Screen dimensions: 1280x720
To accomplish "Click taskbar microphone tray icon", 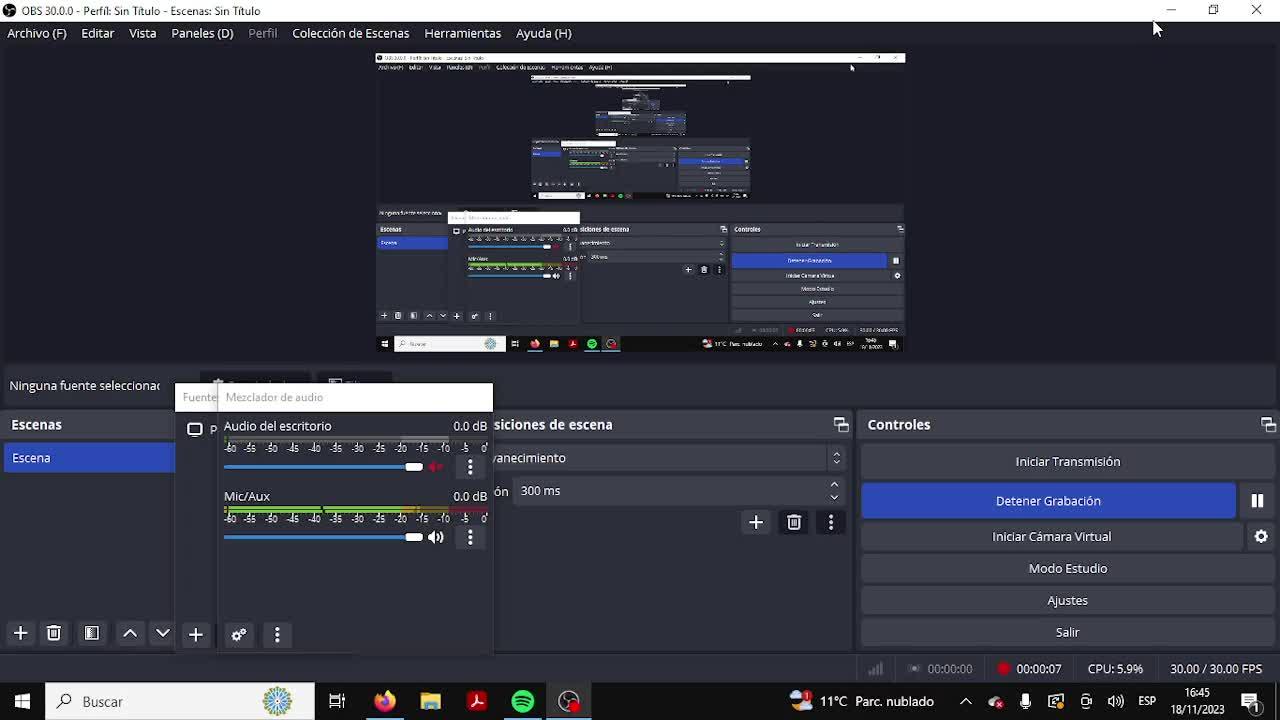I will 1025,701.
